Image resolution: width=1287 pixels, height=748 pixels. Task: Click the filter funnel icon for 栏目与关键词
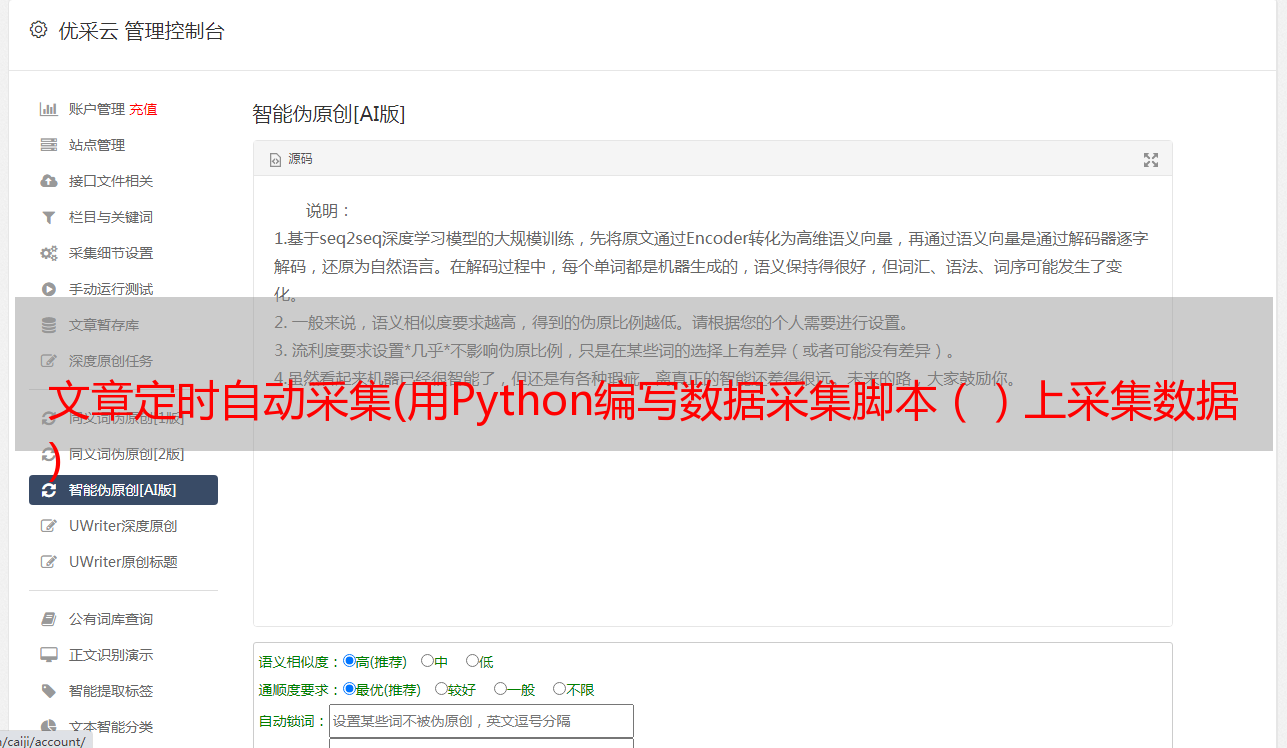pos(48,217)
